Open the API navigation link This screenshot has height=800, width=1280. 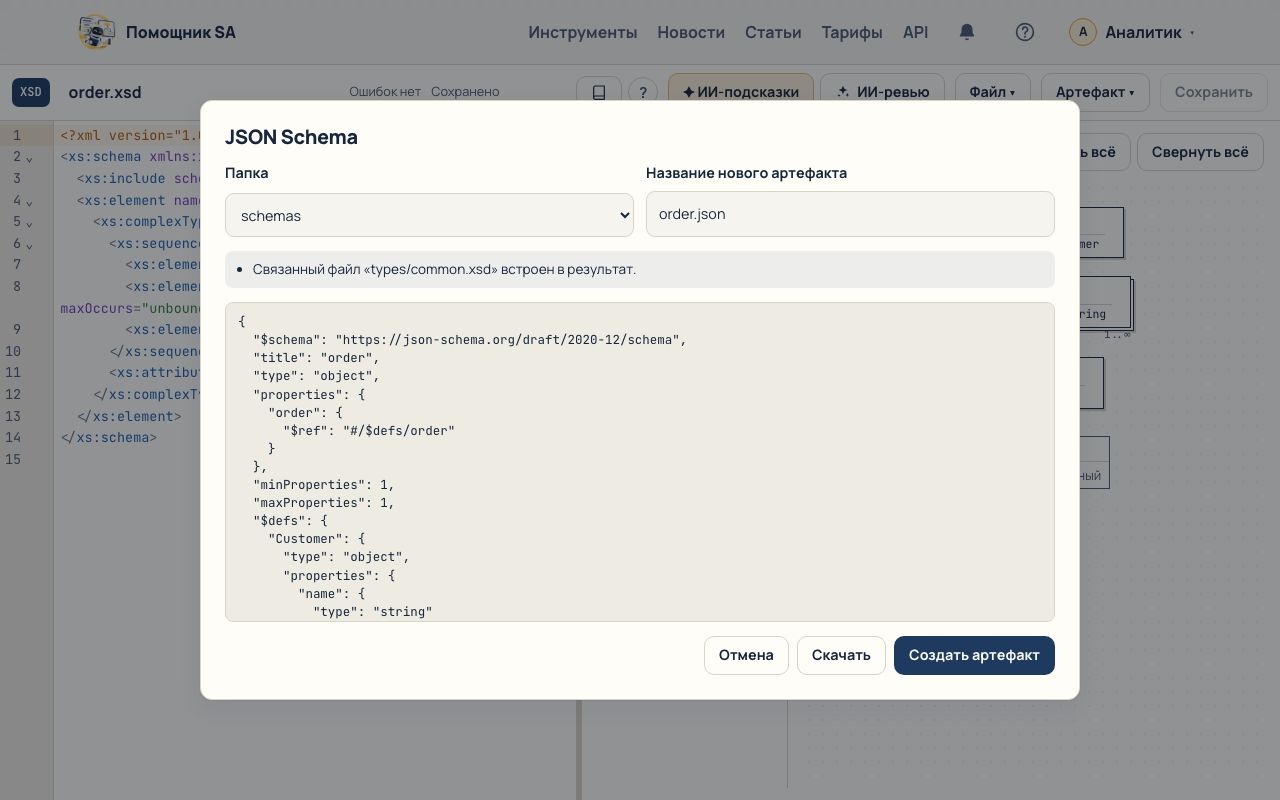[916, 32]
